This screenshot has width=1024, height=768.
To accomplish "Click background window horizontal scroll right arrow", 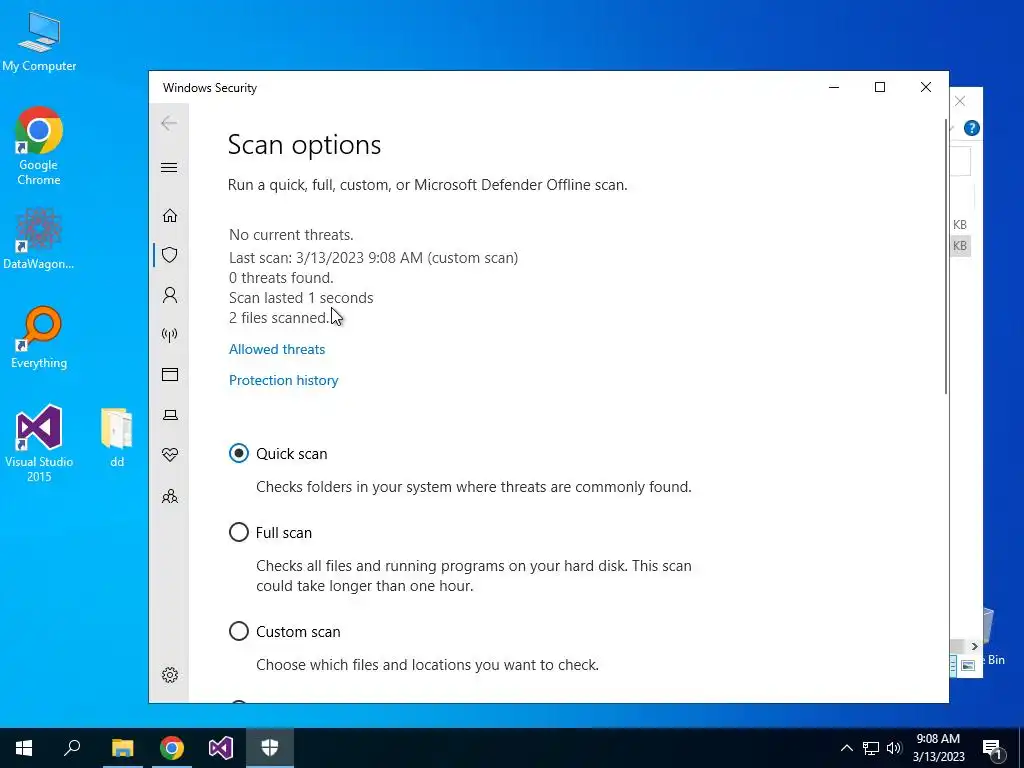I will [x=974, y=647].
